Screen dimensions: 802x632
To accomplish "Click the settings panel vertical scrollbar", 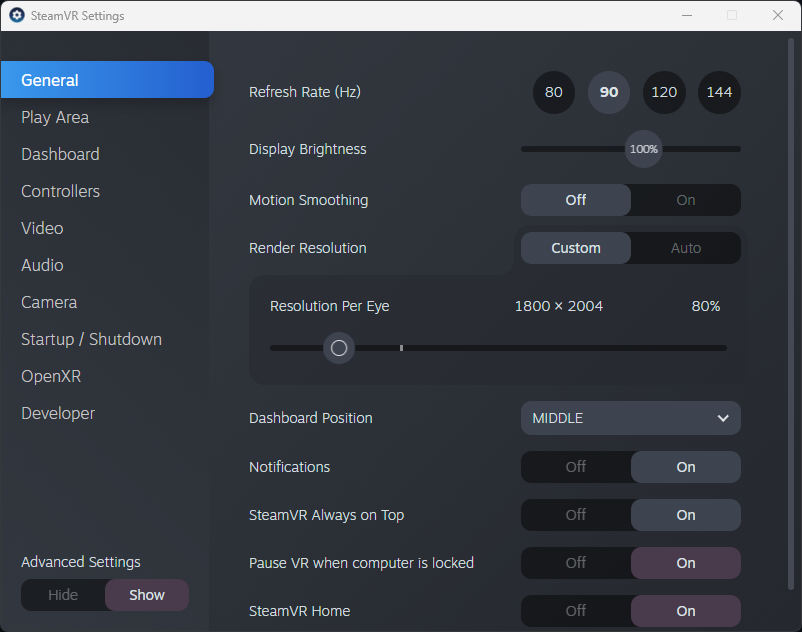I will point(791,314).
